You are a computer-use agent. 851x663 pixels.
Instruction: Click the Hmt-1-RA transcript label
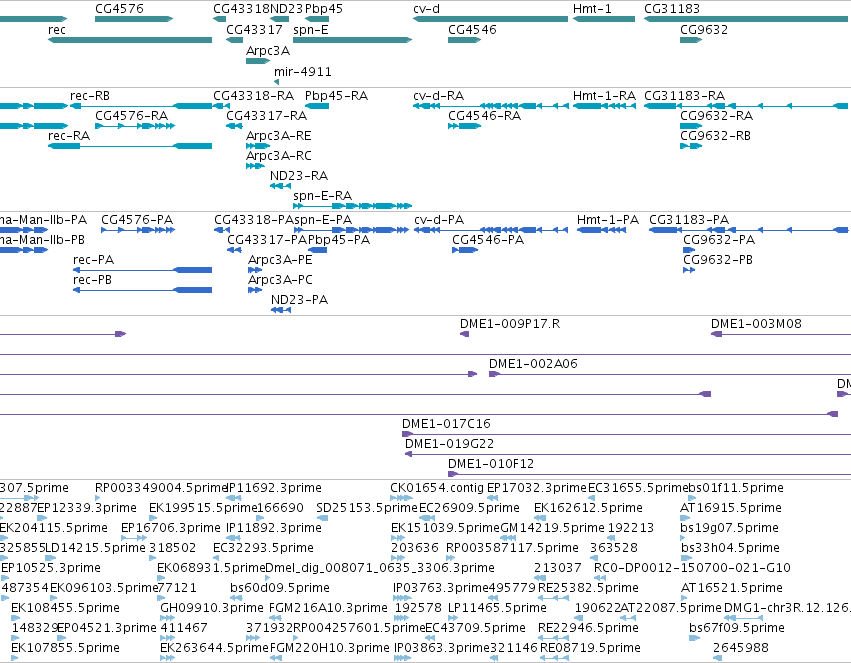point(605,96)
